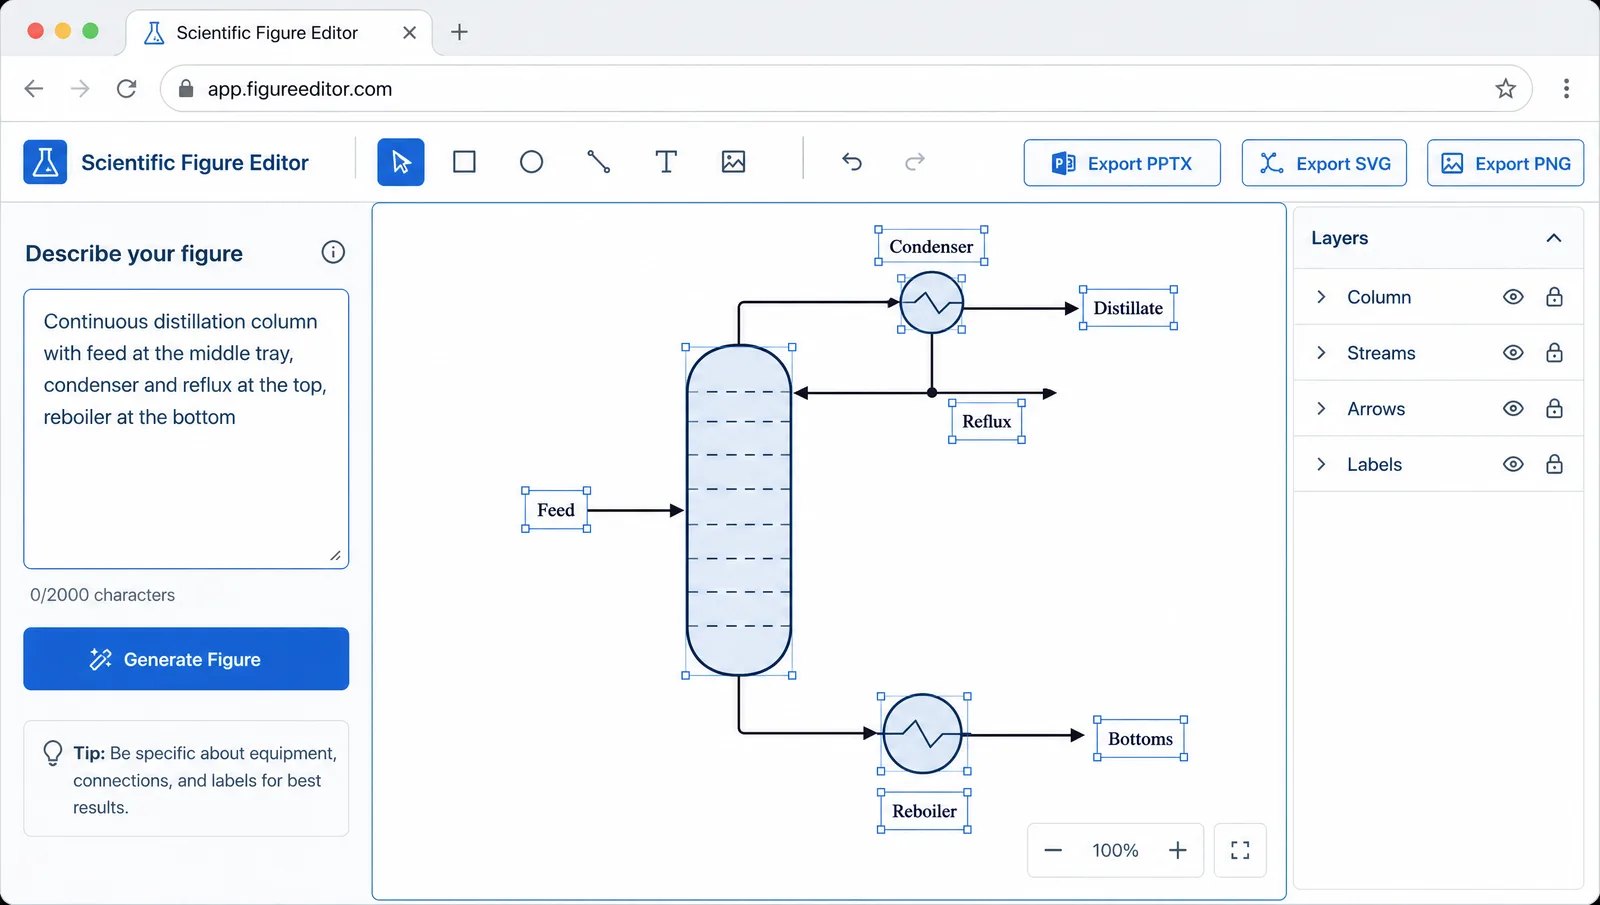Open the browser three-dot menu
Screen dimensions: 1600x905
(1566, 89)
